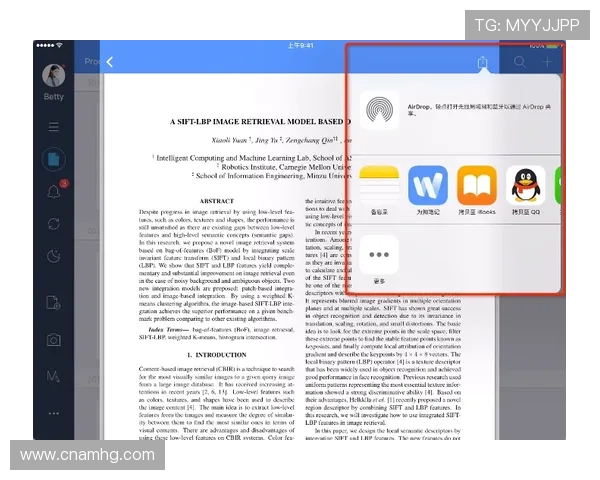Open the camera icon in sidebar

[54, 340]
